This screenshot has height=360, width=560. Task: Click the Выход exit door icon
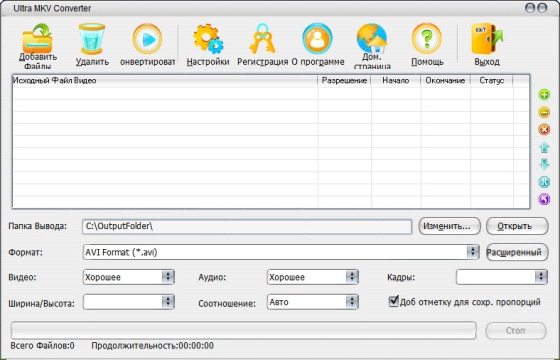(487, 39)
